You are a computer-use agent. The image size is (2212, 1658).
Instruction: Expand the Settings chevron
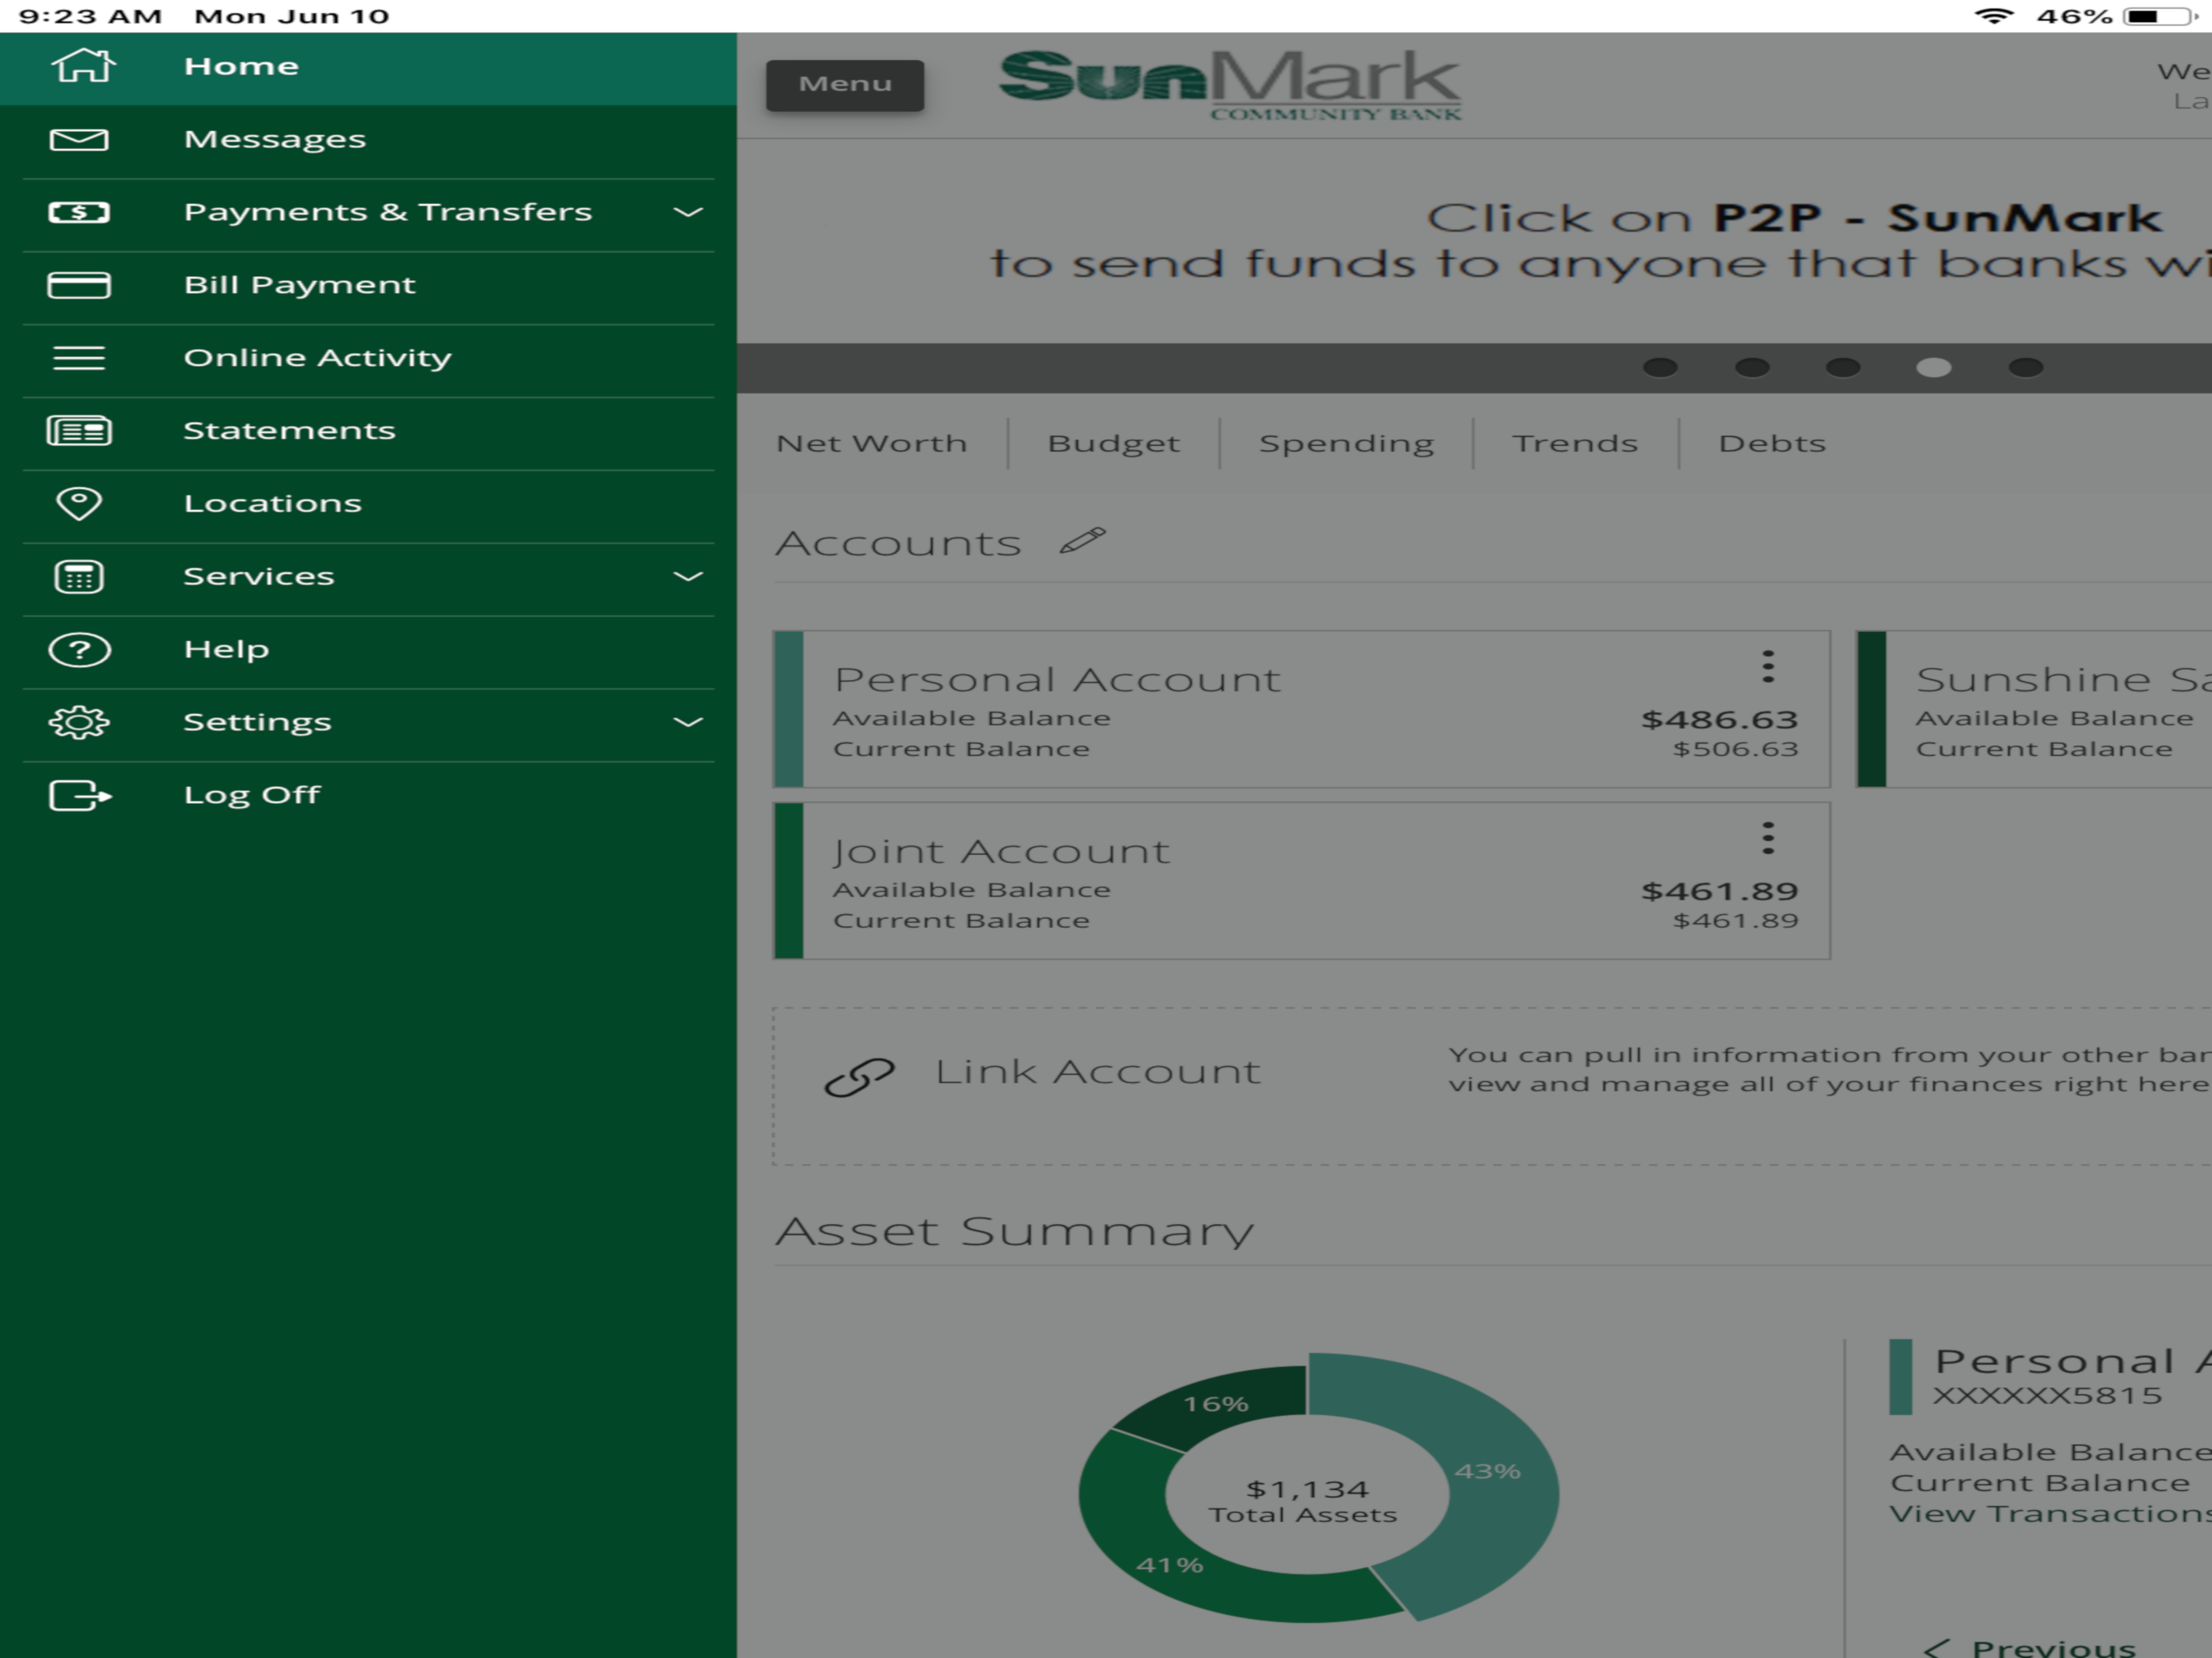(688, 722)
